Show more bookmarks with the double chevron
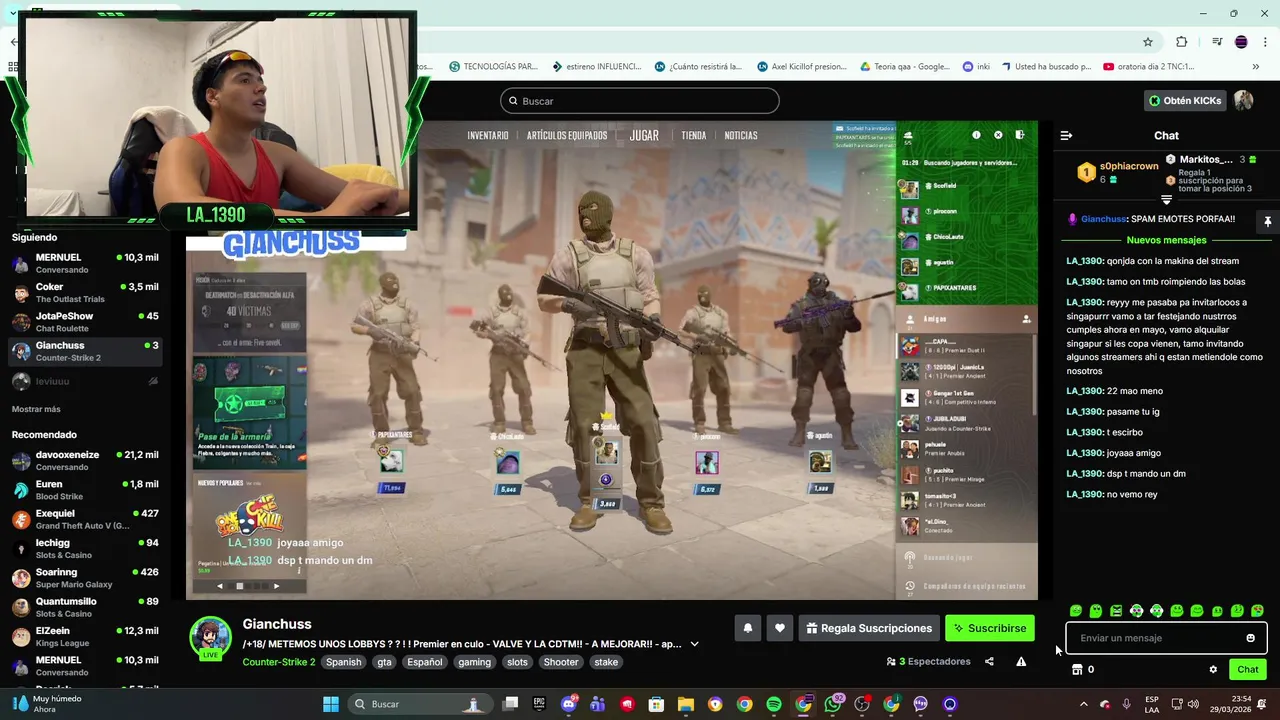This screenshot has width=1280, height=720. (x=1256, y=67)
